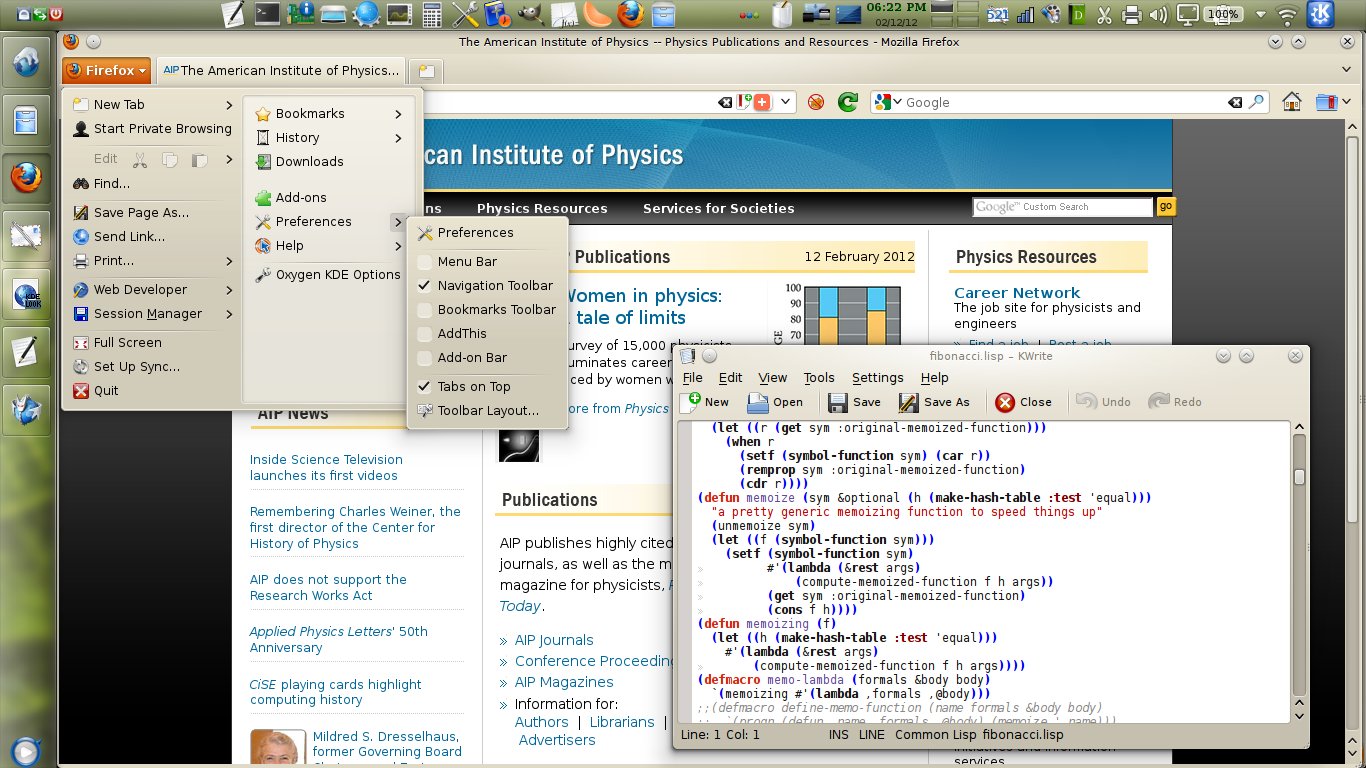Click the wrench and screwdriver settings icon
The image size is (1366, 768).
[x=465, y=14]
